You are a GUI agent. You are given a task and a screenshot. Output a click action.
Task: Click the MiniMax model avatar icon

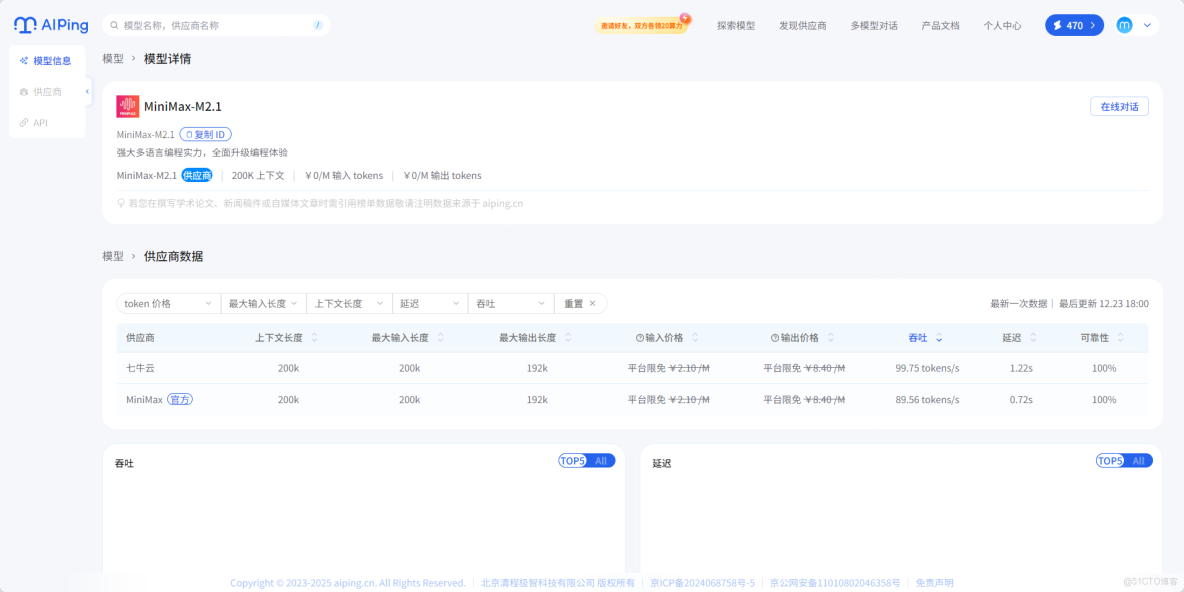(128, 106)
